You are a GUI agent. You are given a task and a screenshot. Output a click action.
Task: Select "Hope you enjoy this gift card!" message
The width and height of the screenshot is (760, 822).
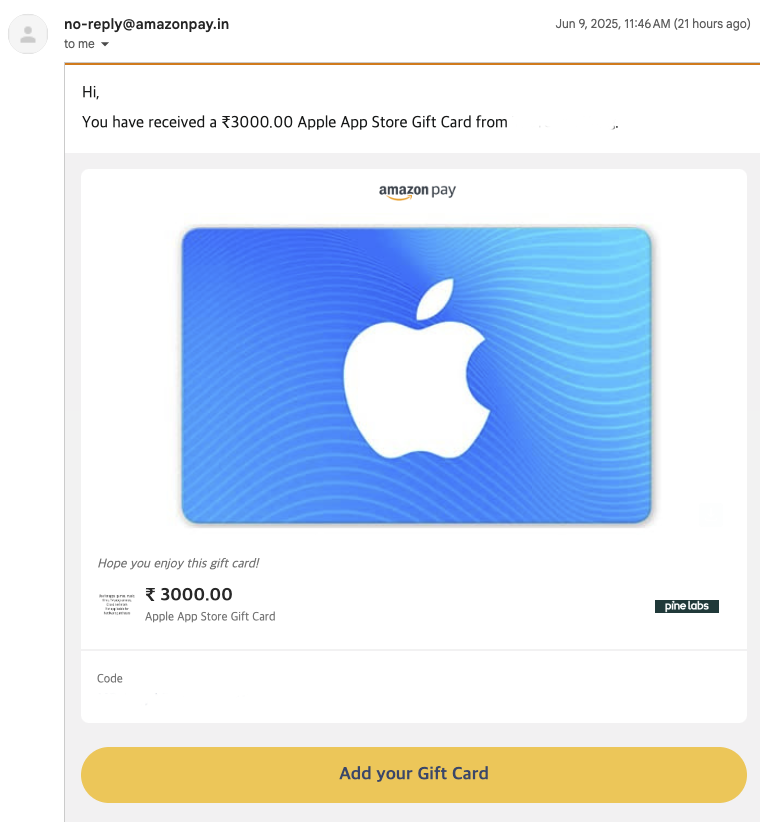178,563
